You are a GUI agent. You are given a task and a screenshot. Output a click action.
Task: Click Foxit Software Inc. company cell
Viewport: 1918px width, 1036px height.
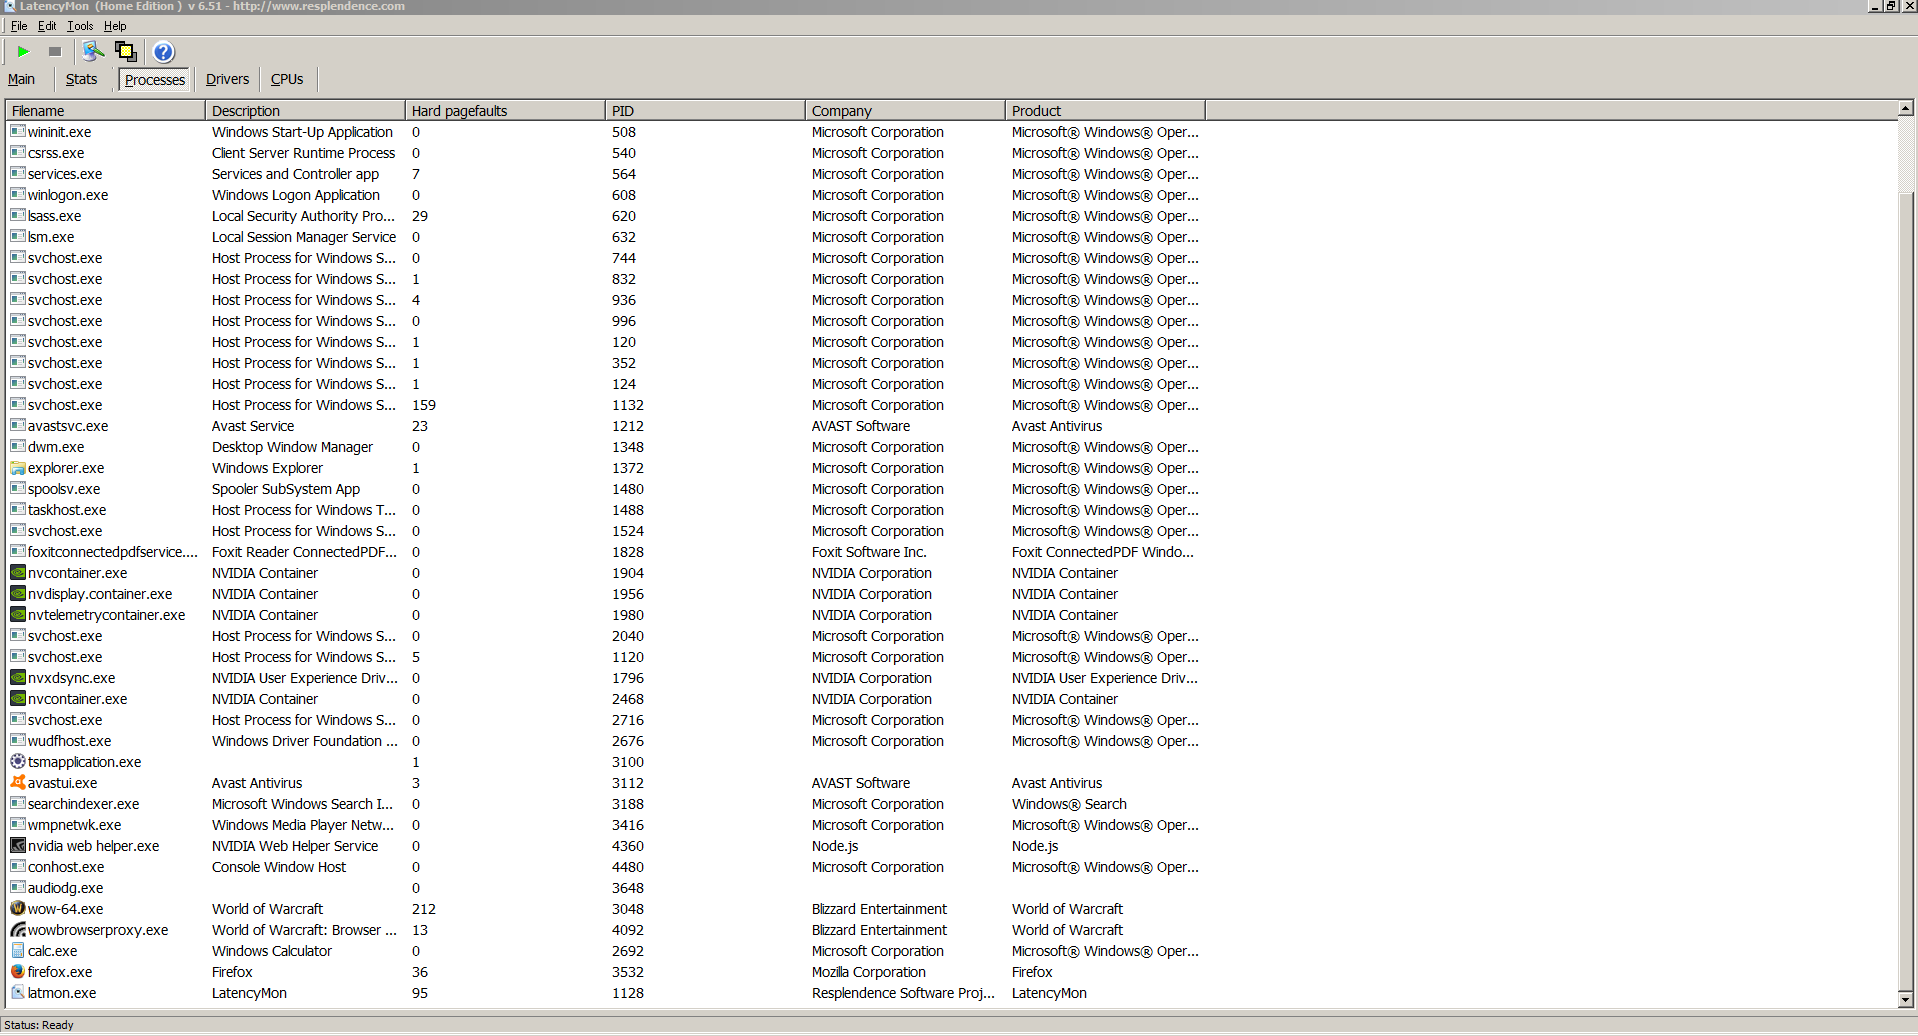[869, 552]
